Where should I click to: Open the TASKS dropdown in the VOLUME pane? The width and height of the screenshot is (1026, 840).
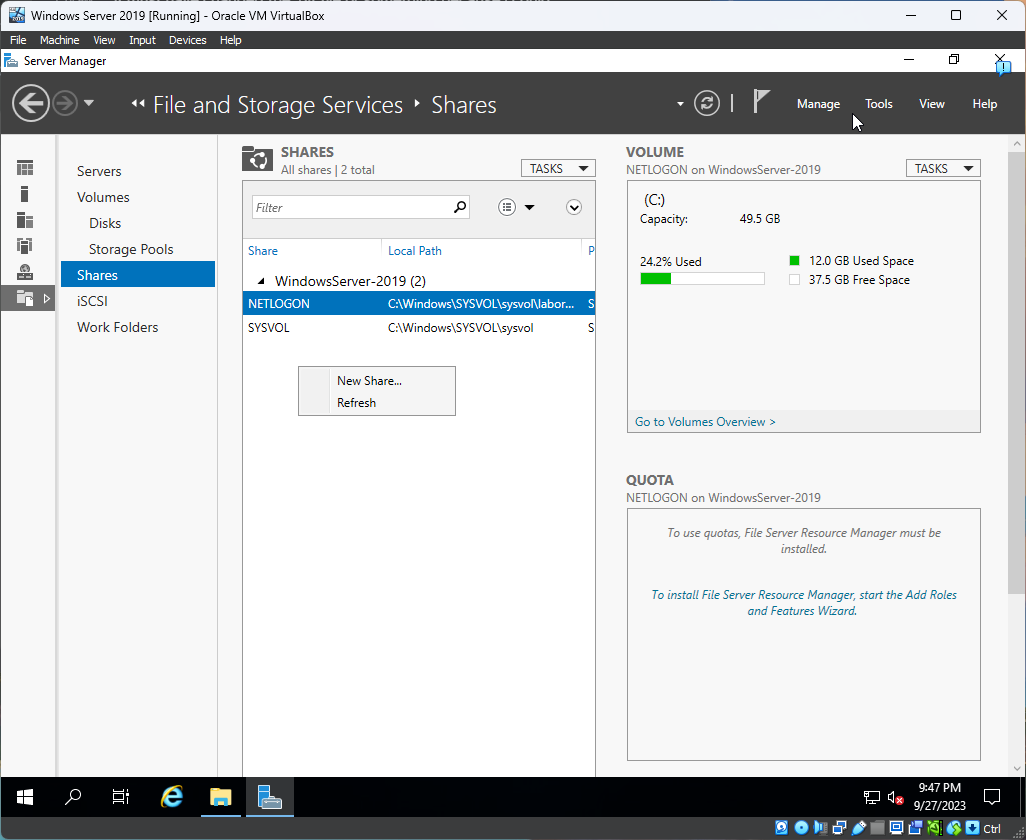click(x=941, y=168)
